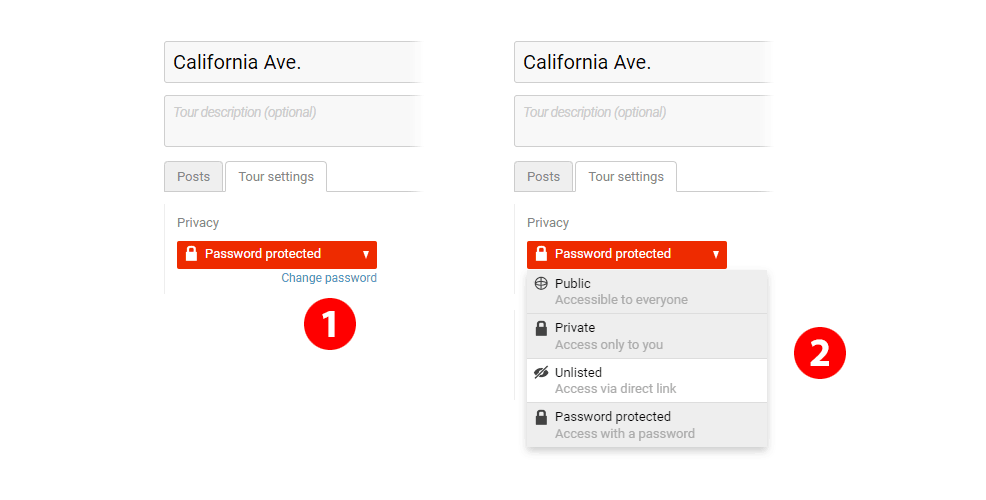
Task: Click arrow on left Password protected dropdown
Action: (366, 254)
